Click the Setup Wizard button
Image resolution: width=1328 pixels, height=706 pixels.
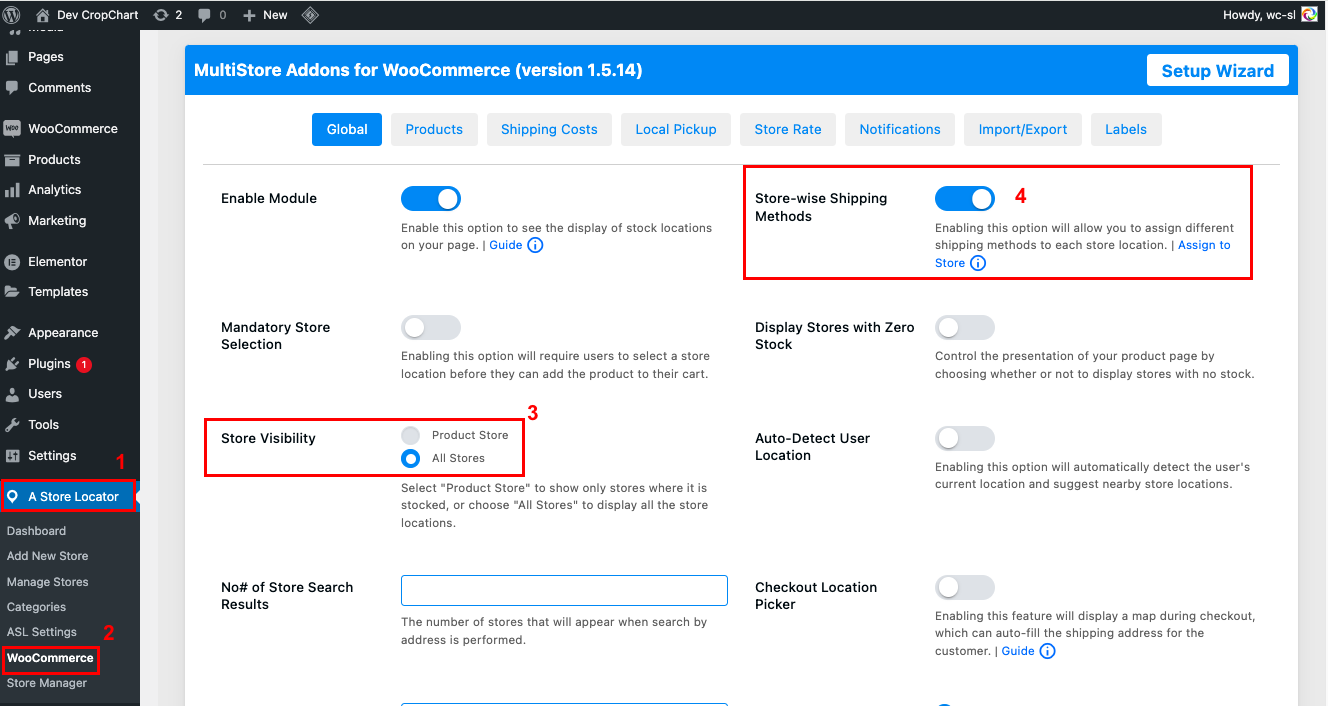point(1217,71)
